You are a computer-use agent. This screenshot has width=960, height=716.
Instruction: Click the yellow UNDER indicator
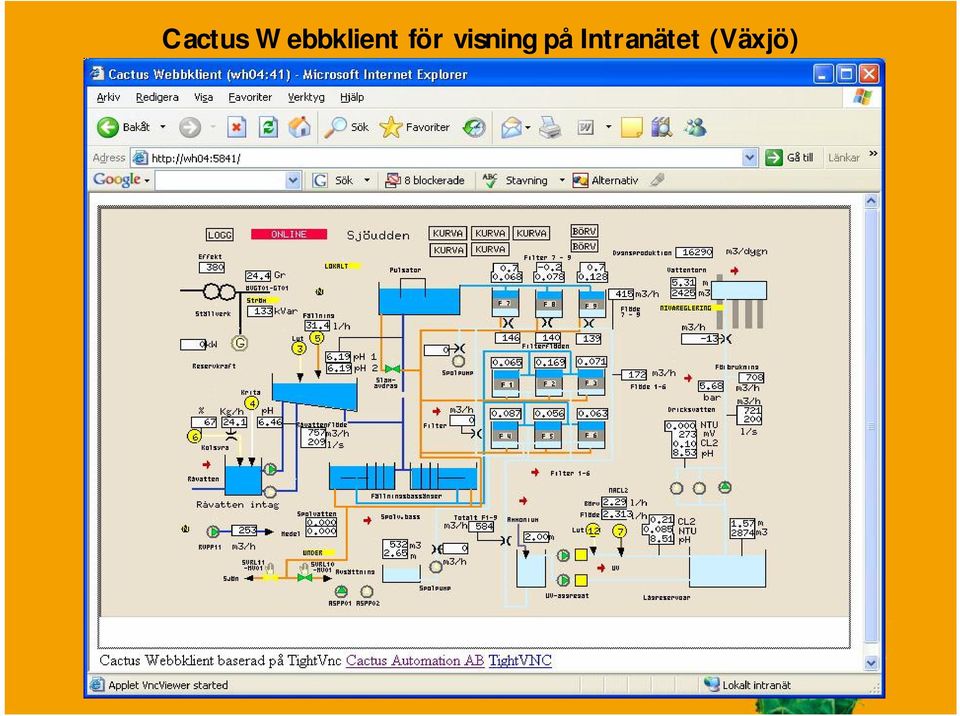[x=318, y=553]
